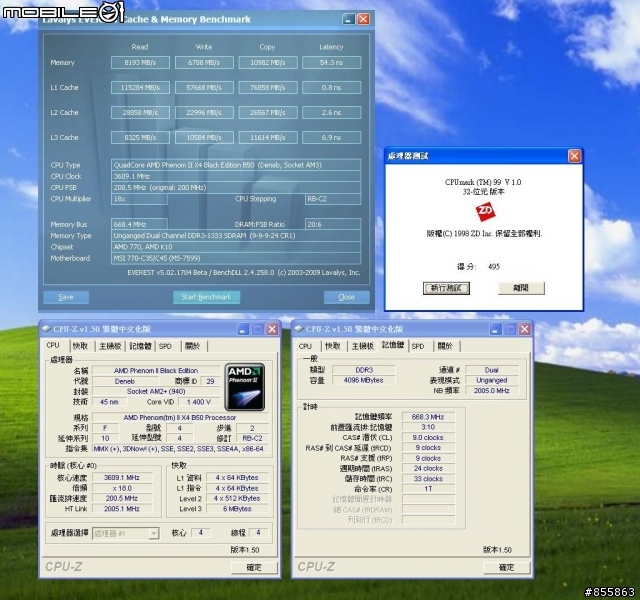Click the title bar icon of the left CPU-Z window
This screenshot has height=600, width=640.
pos(47,329)
